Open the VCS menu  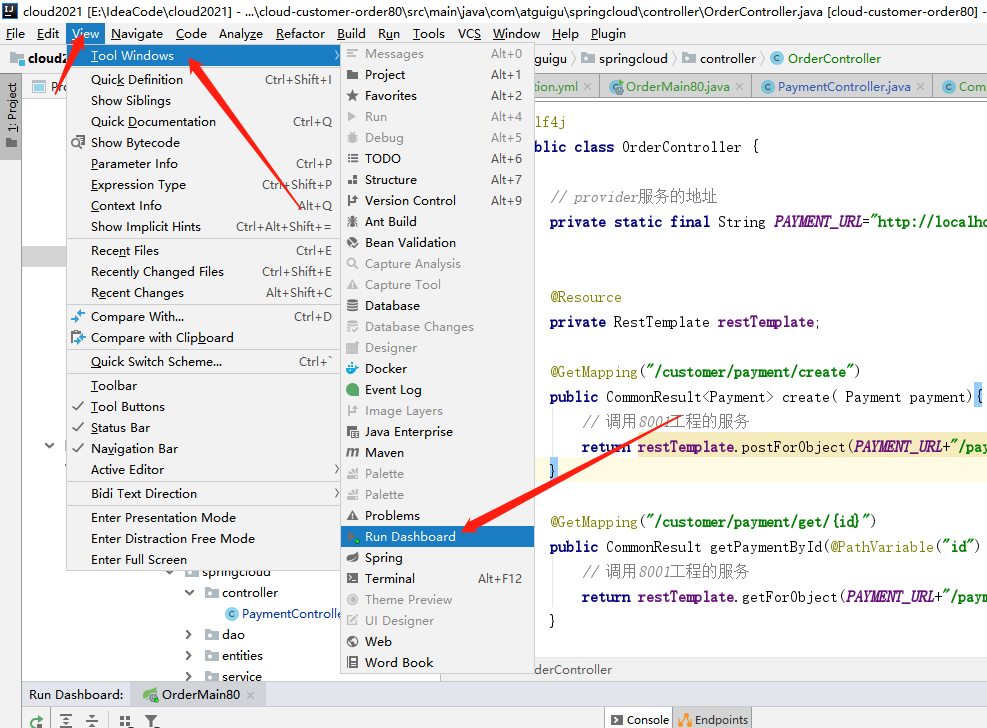(469, 34)
